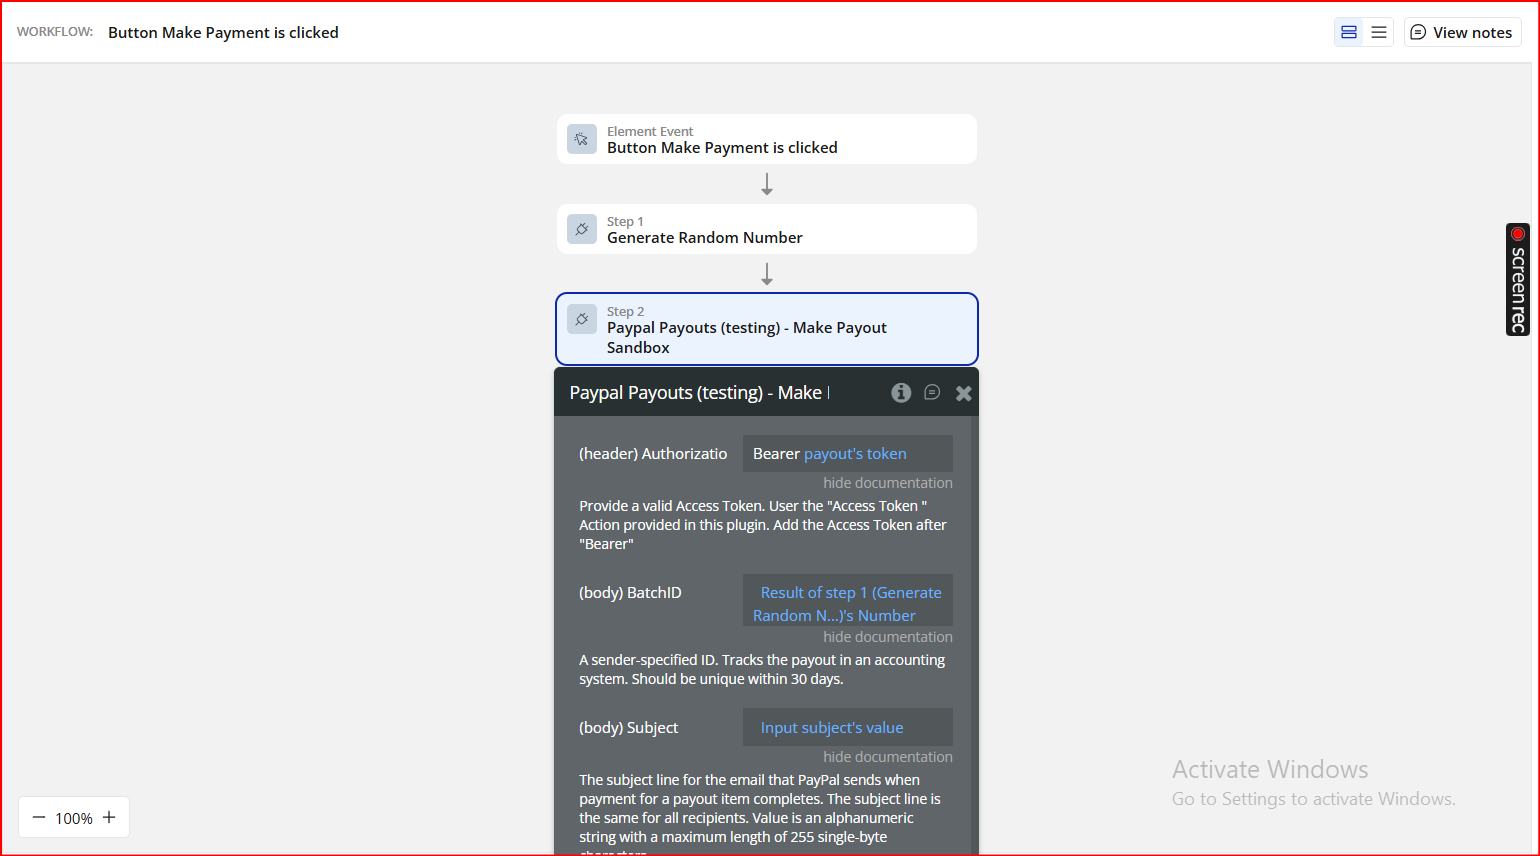
Task: Click the WORKFLOW: label
Action: [55, 32]
